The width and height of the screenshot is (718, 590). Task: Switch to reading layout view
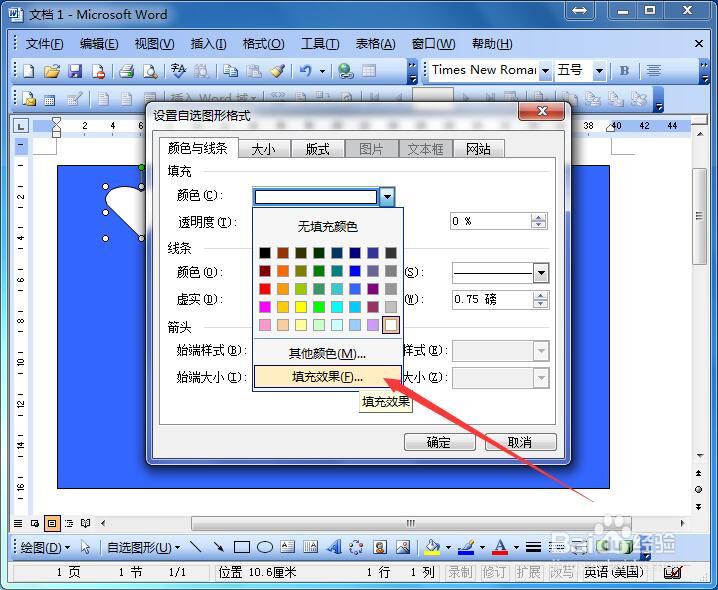[86, 523]
